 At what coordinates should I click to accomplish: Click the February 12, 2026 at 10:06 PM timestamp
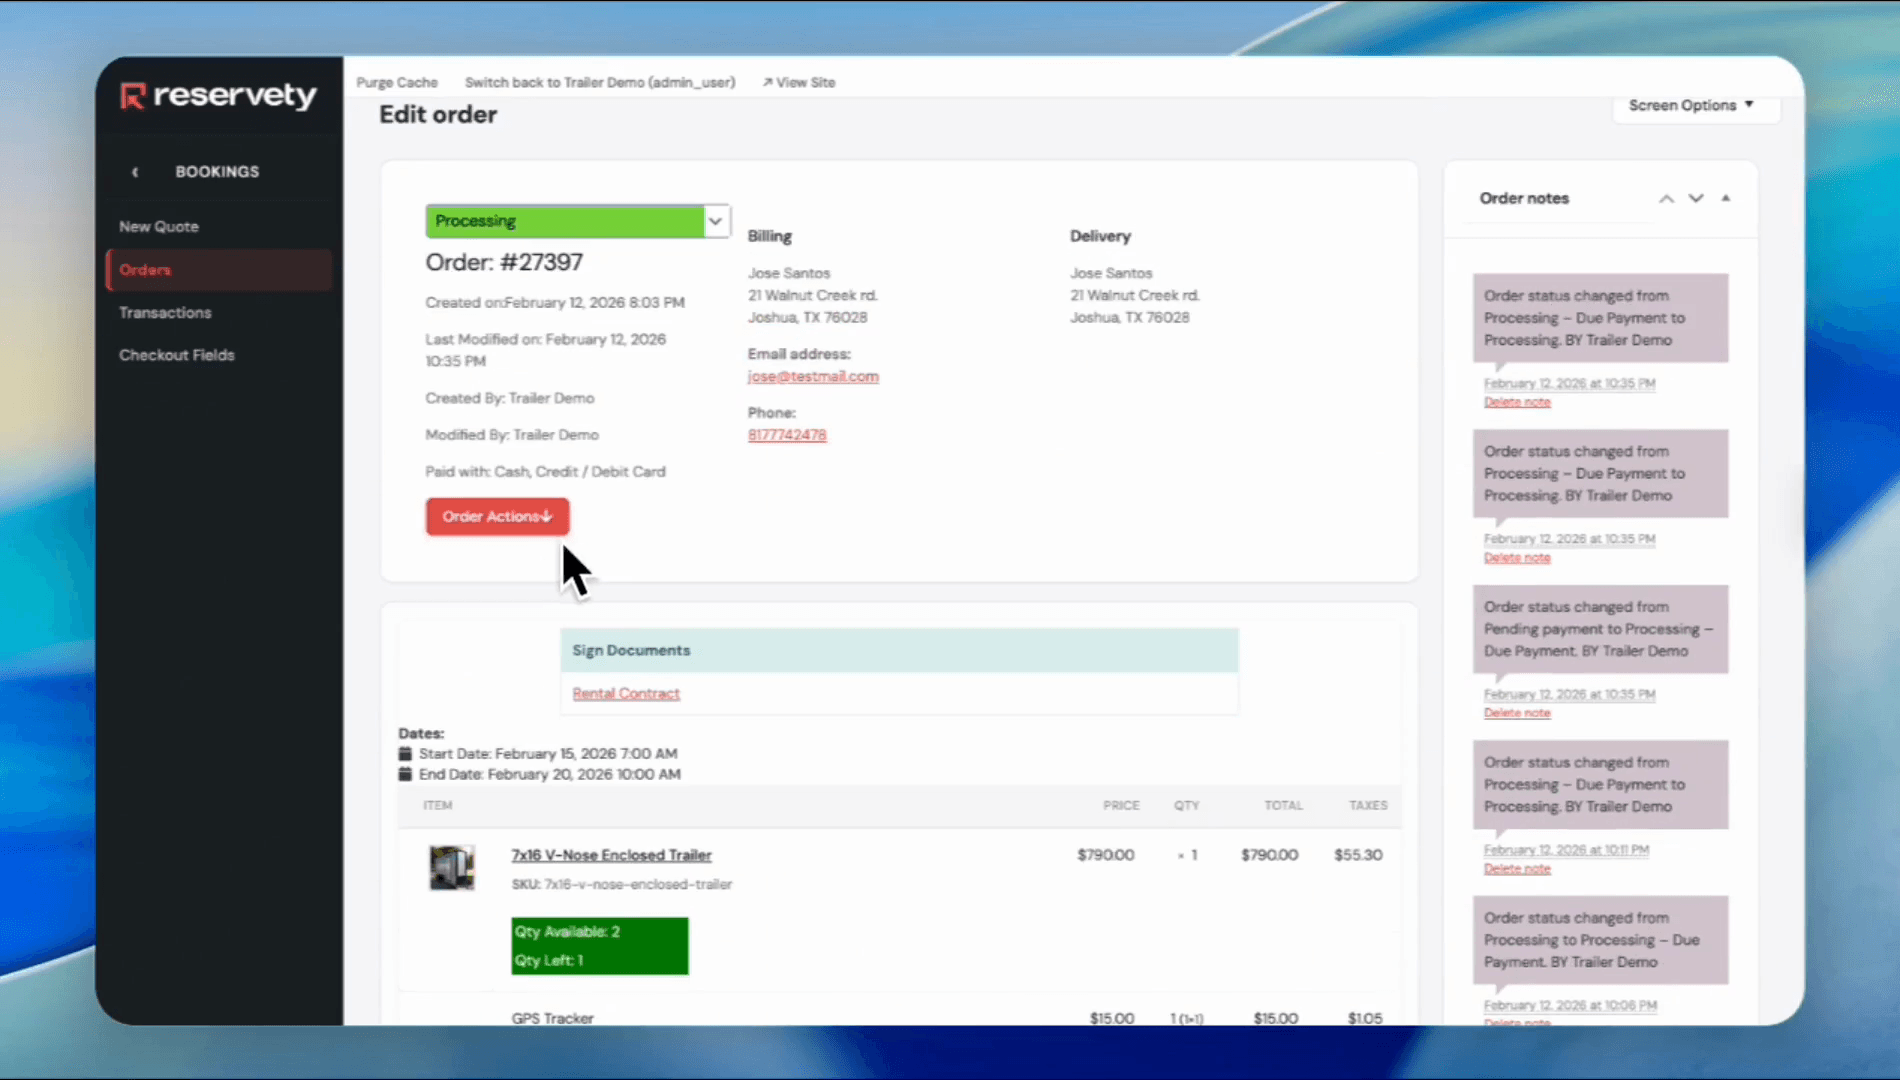tap(1570, 1006)
